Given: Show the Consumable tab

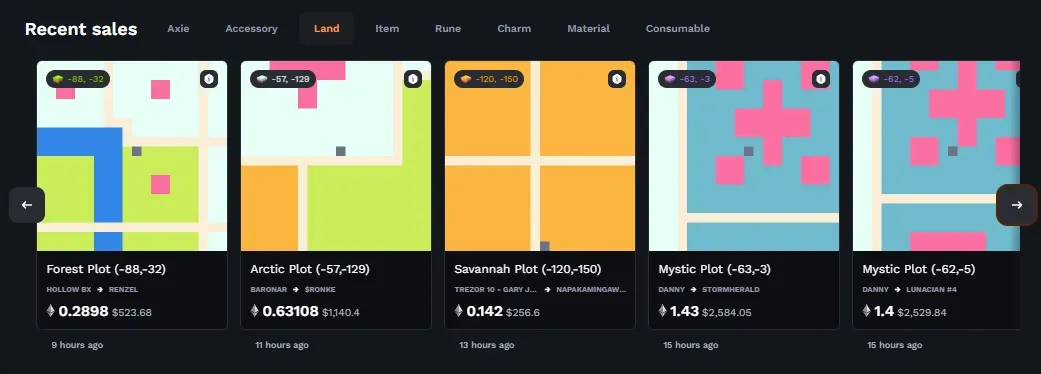Looking at the screenshot, I should click(x=678, y=29).
